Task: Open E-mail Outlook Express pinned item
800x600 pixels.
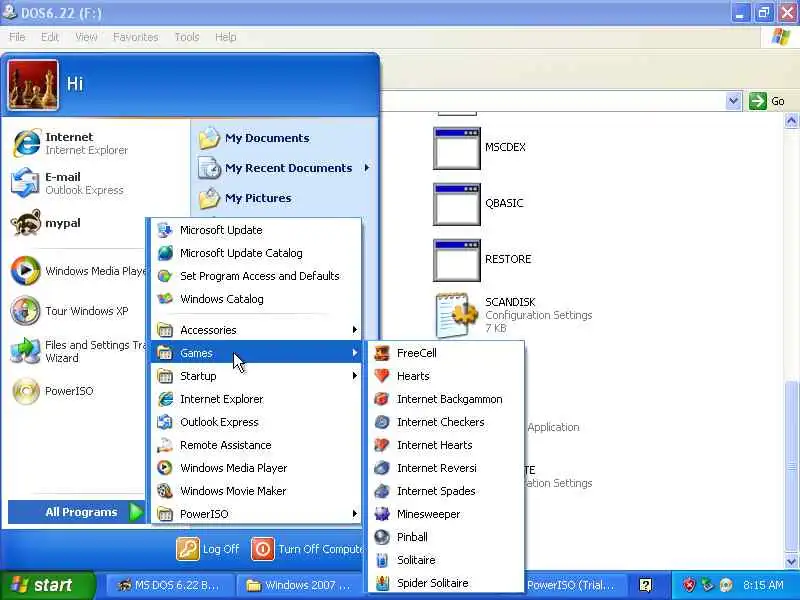Action: pyautogui.click(x=68, y=183)
